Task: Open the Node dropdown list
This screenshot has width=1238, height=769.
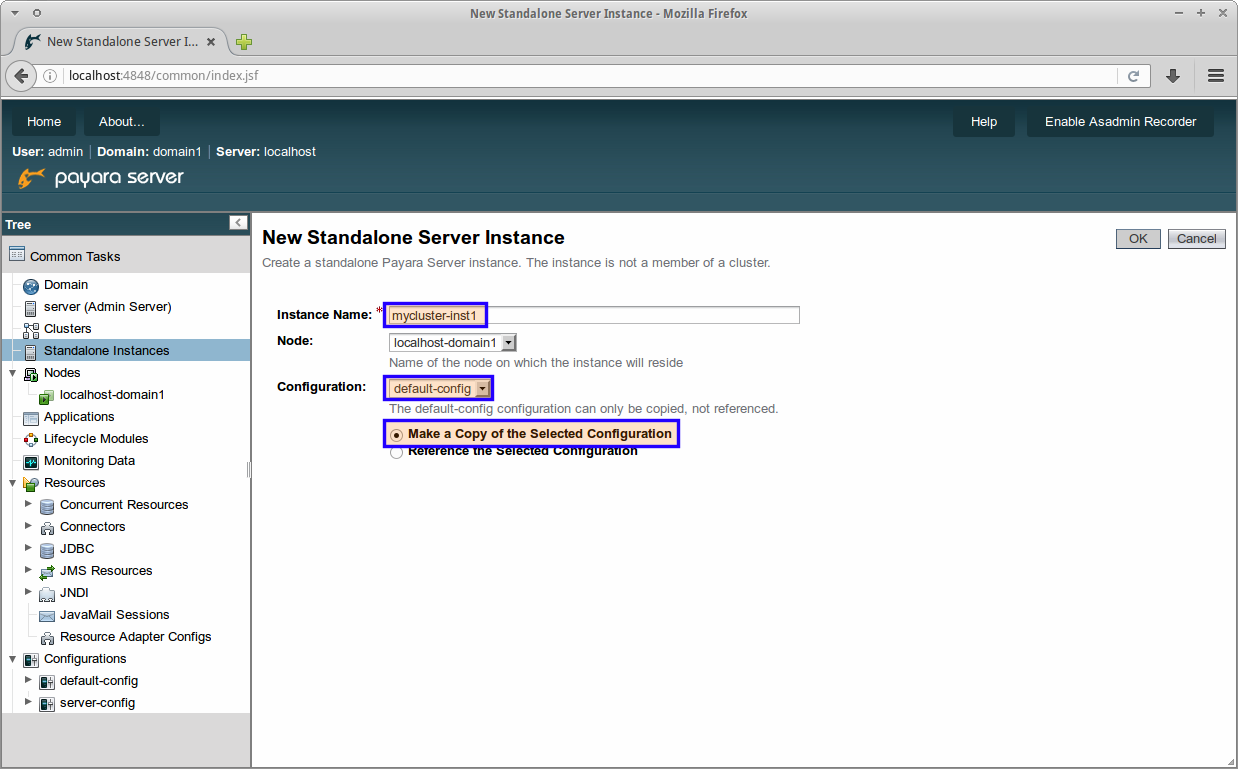Action: 452,343
